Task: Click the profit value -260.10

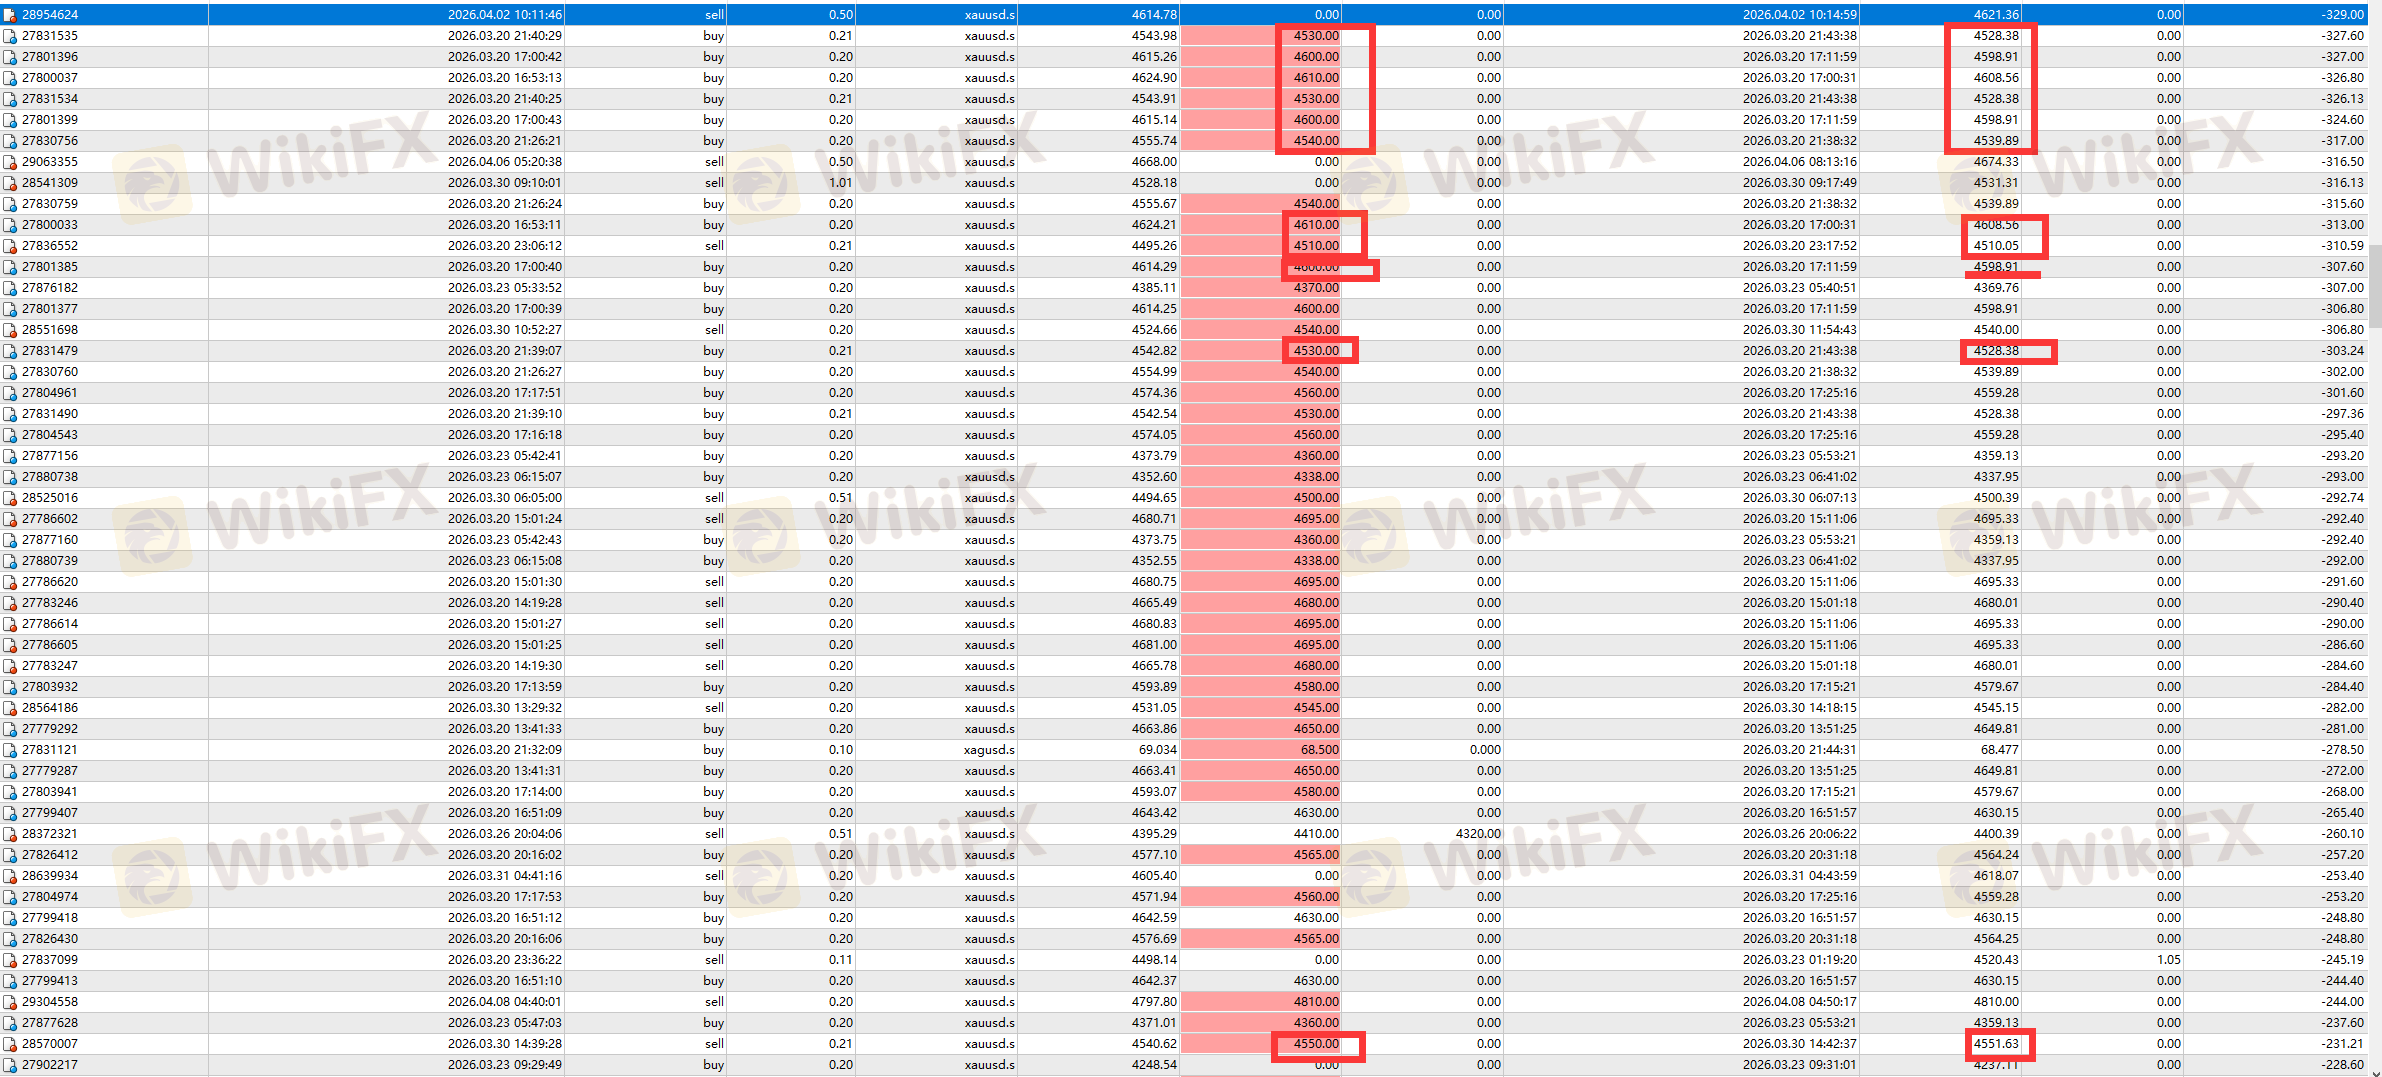Action: tap(2343, 834)
